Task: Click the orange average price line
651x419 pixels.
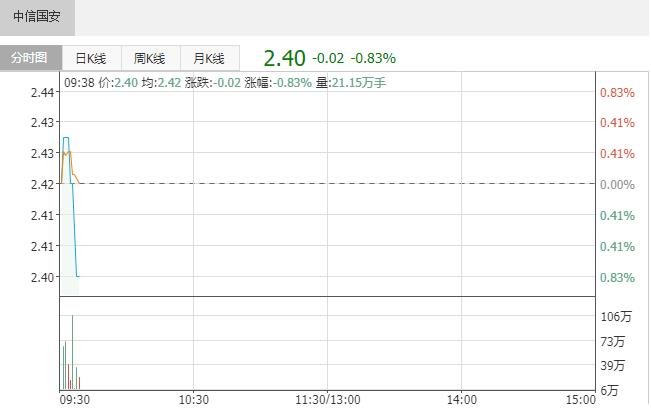Action: click(71, 164)
